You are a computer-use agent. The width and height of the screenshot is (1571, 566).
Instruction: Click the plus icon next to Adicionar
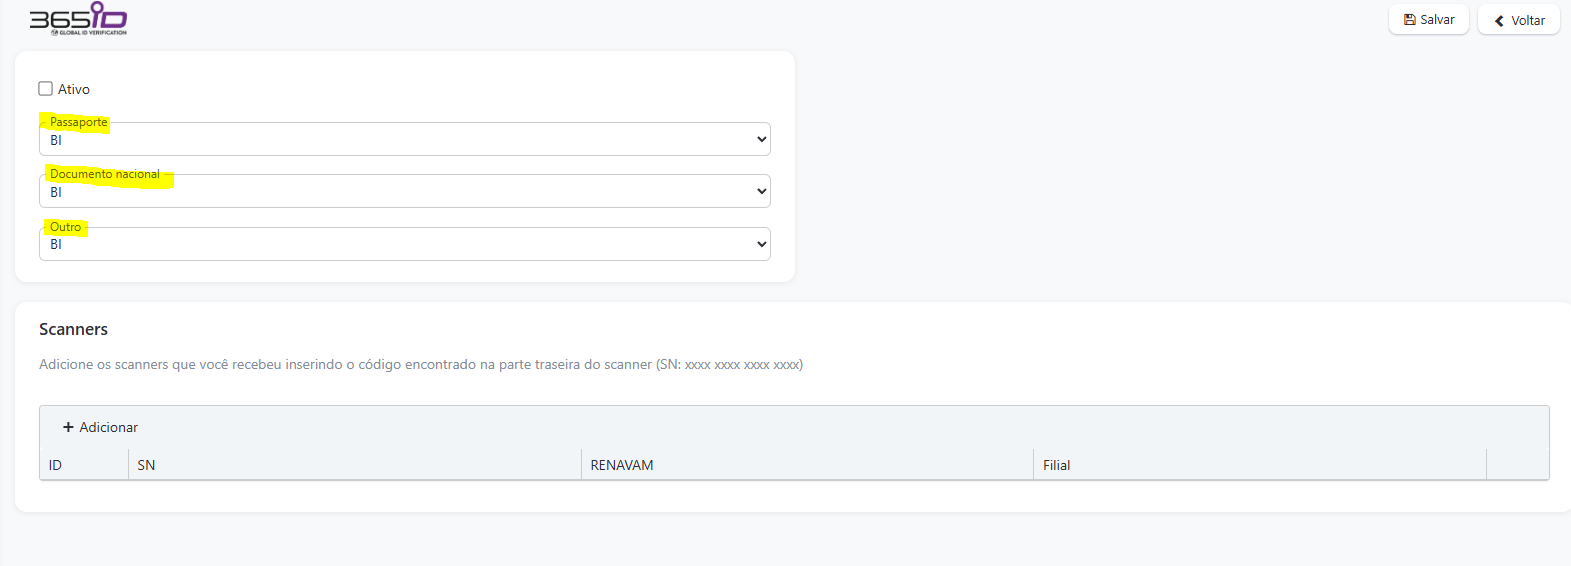(x=68, y=427)
